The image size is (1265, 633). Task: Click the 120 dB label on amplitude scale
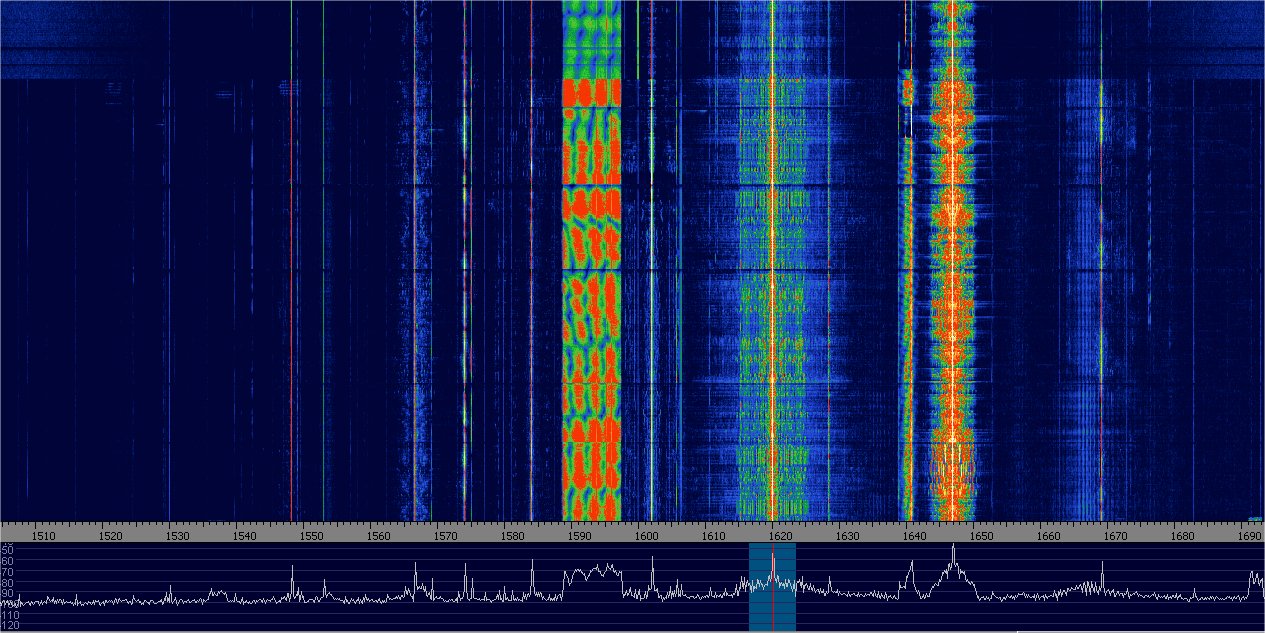8,626
